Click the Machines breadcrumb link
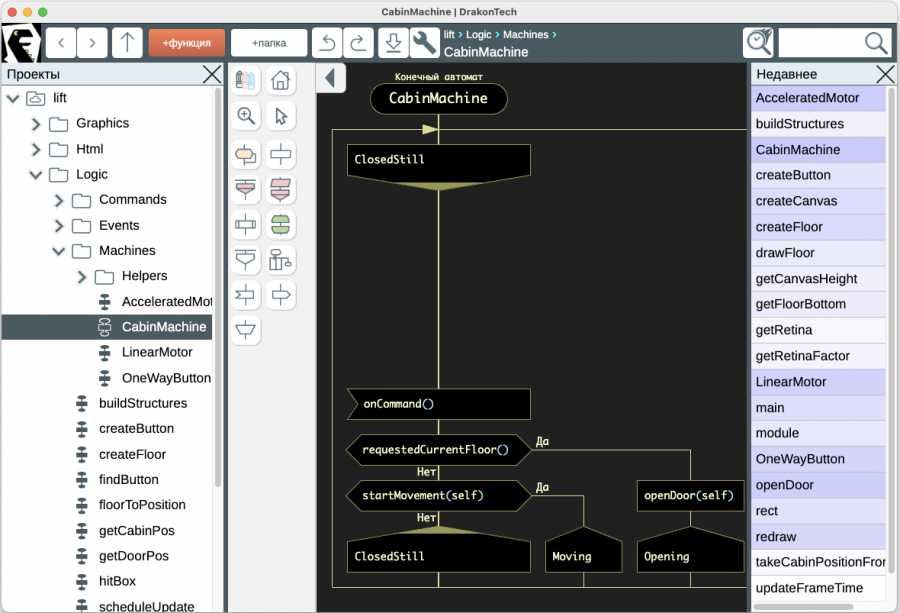Screen dimensions: 900x613 tap(526, 34)
